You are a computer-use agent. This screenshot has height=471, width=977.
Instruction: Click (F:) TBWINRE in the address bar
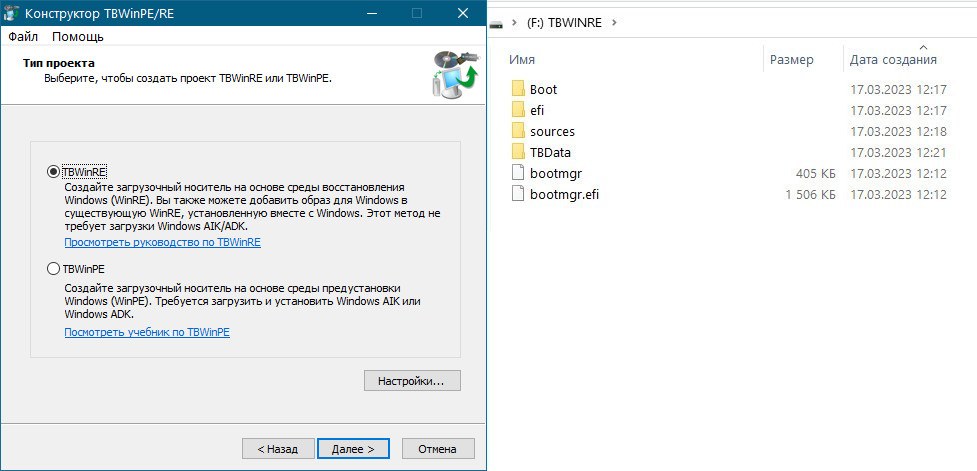pyautogui.click(x=565, y=23)
